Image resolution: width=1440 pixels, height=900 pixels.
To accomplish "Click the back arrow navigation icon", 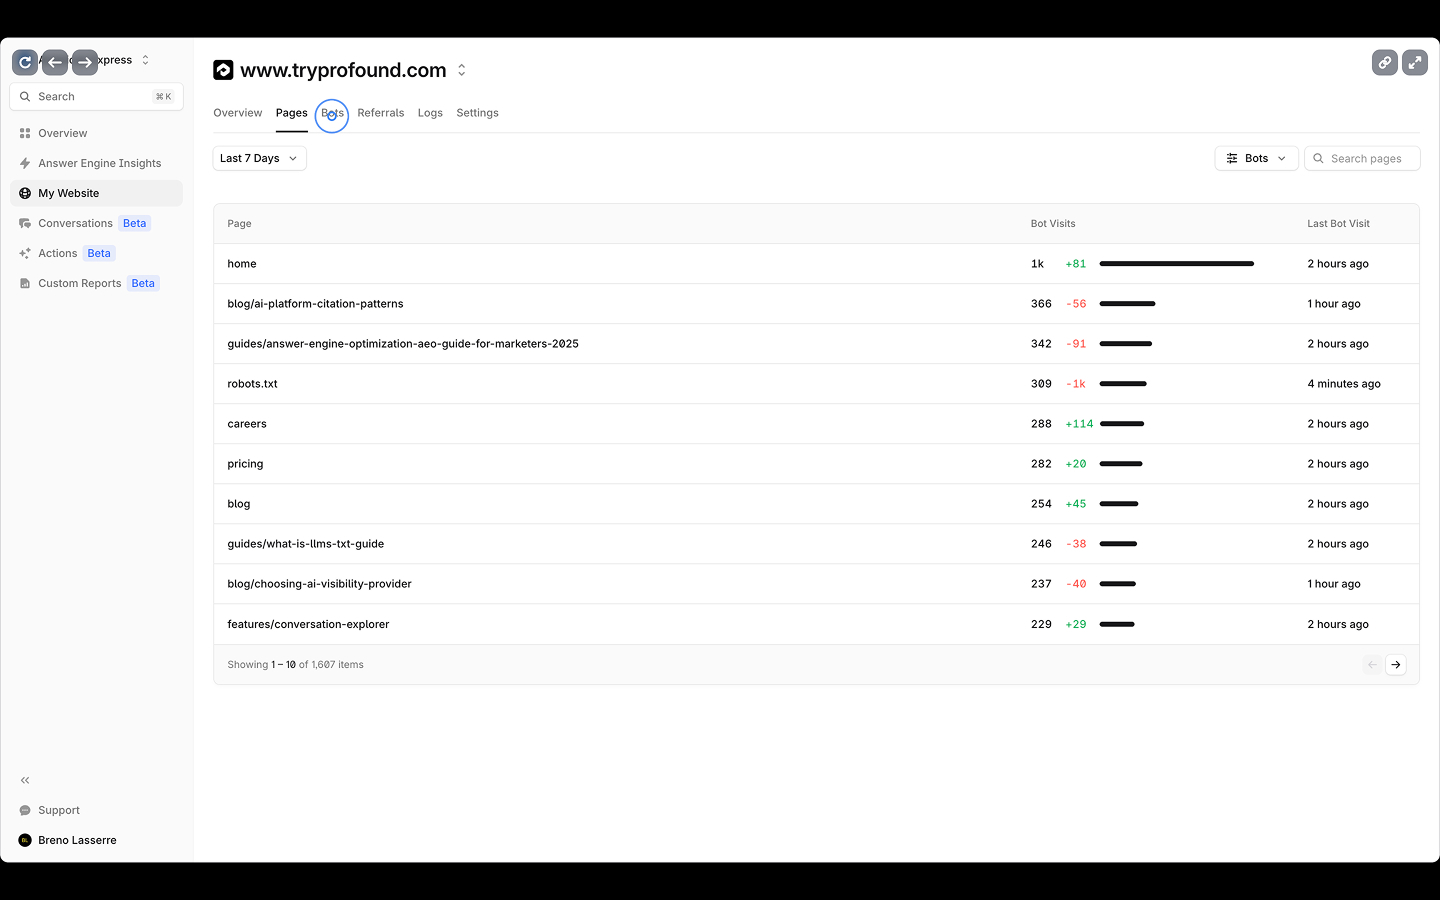I will click(x=55, y=62).
